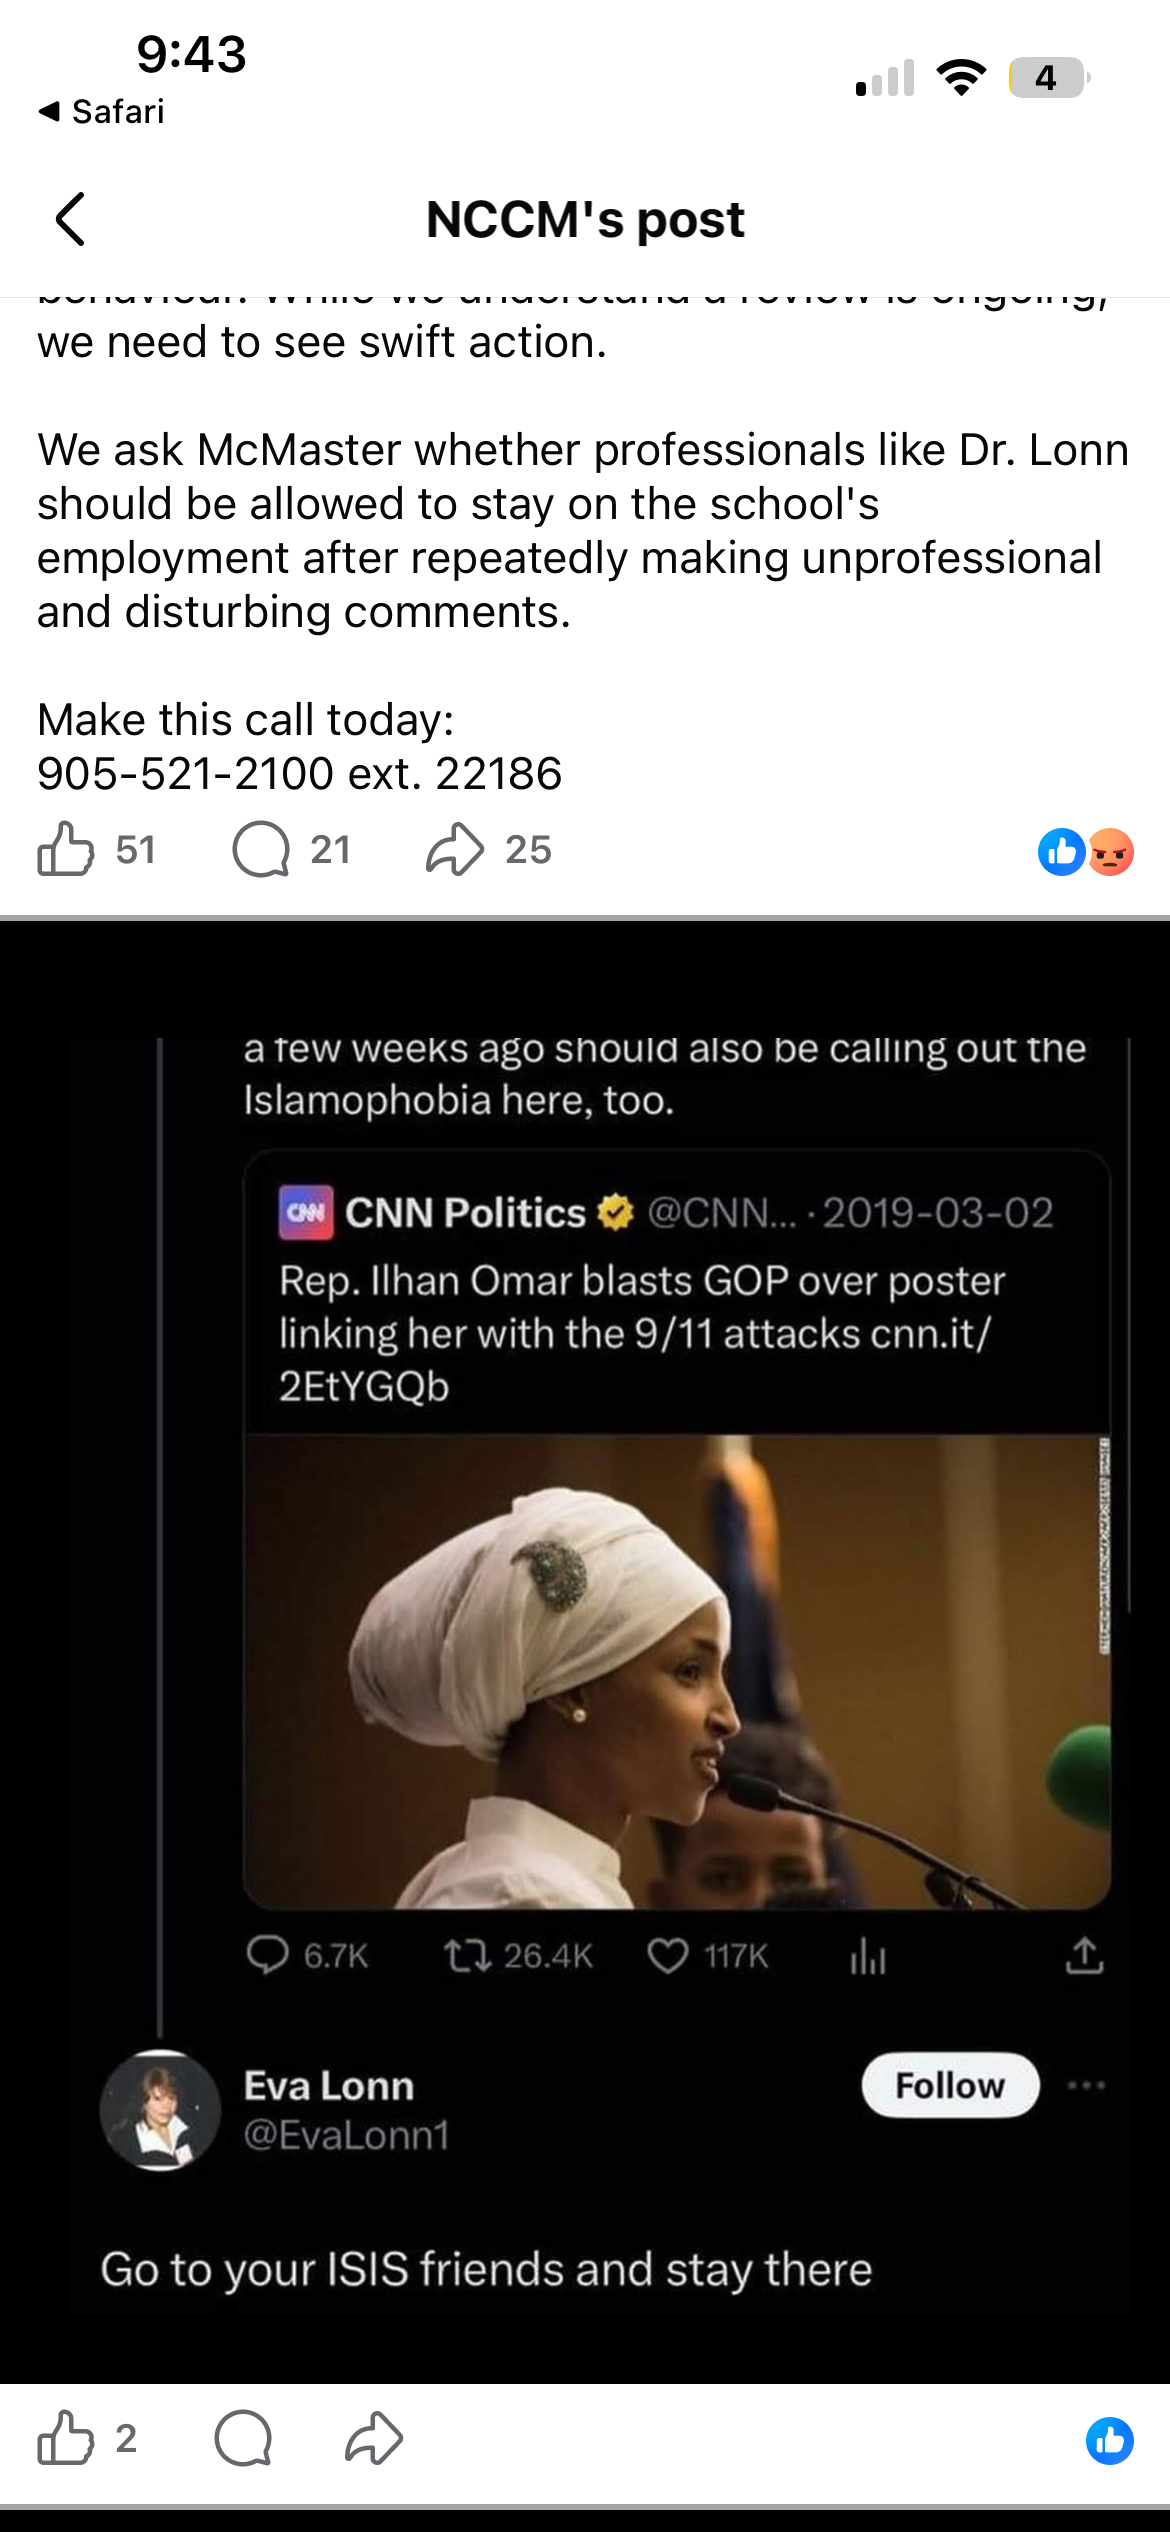Screen dimensions: 1170x2532
Task: Reply to the tweet screenshot comment
Action: 243,2438
